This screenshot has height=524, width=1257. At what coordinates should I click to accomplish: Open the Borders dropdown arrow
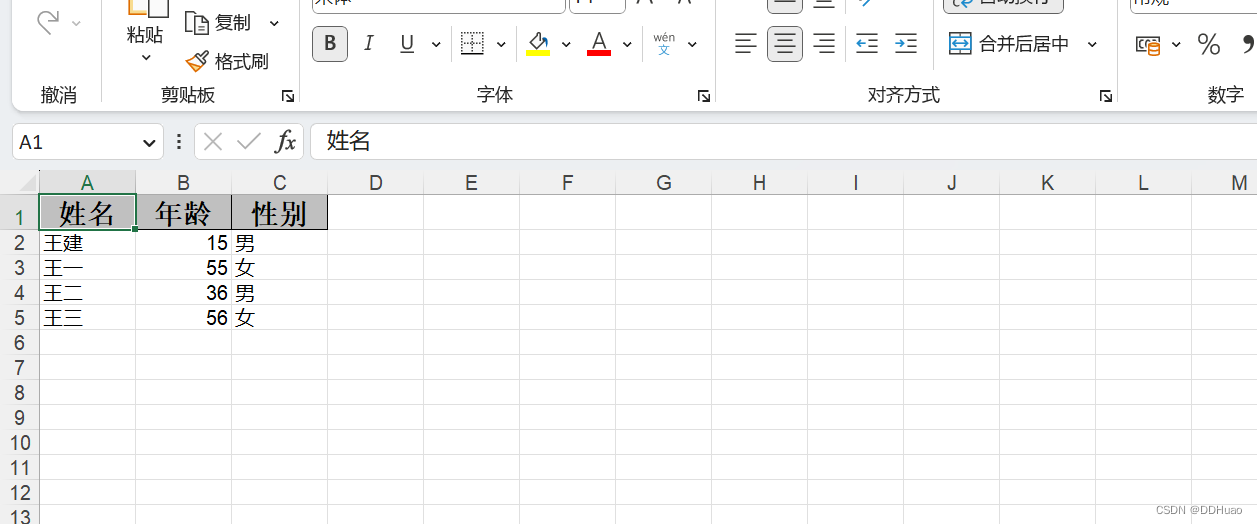[x=500, y=44]
